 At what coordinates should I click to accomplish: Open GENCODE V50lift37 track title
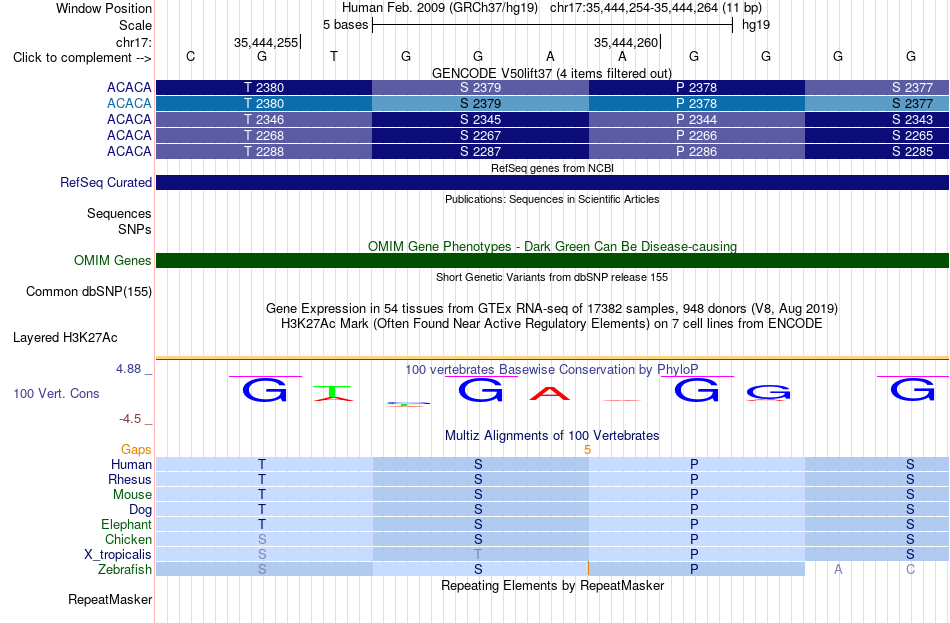551,73
